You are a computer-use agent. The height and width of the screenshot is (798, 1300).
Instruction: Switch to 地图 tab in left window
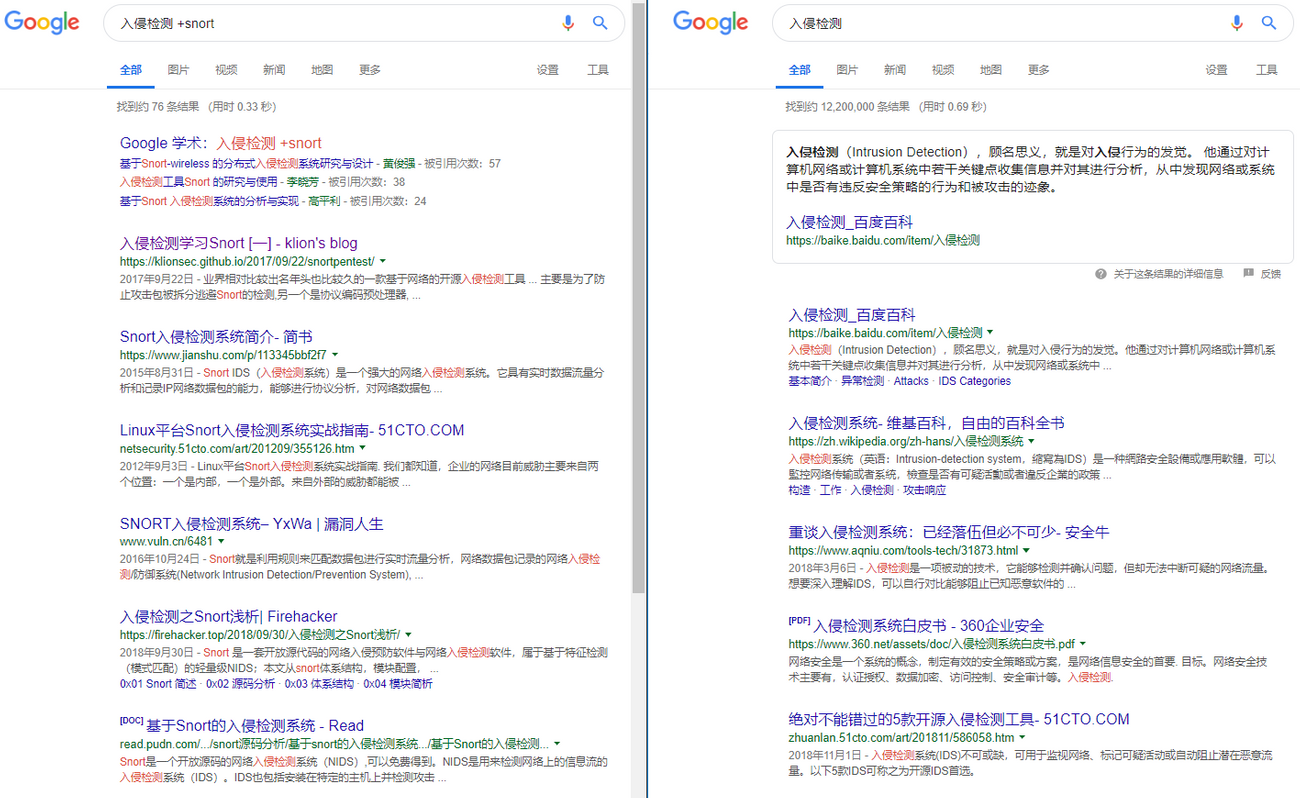[322, 70]
